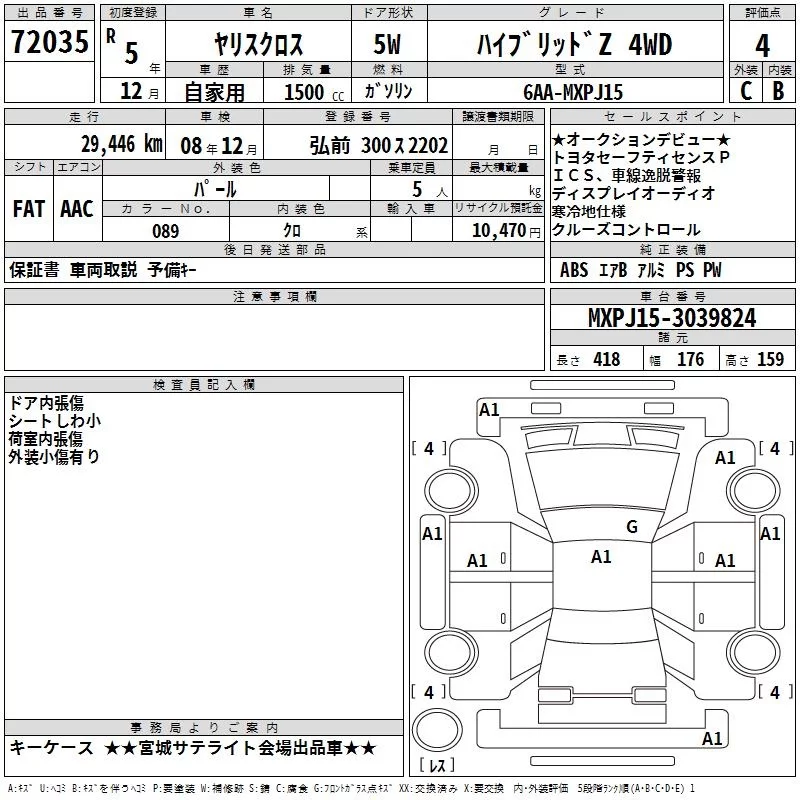Click the front-right wheel in the diagram
This screenshot has height=800, width=800.
[753, 491]
